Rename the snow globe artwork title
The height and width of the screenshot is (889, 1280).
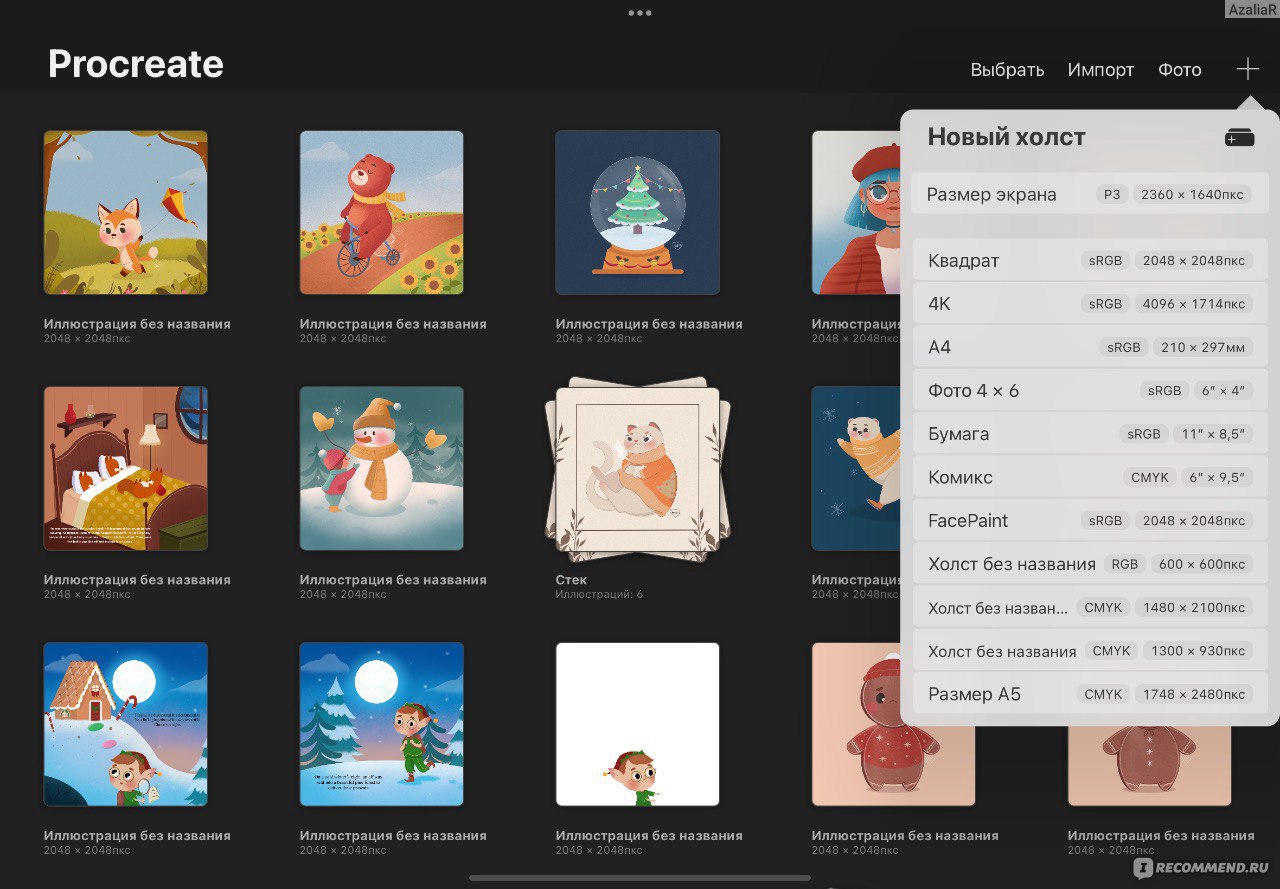point(649,324)
